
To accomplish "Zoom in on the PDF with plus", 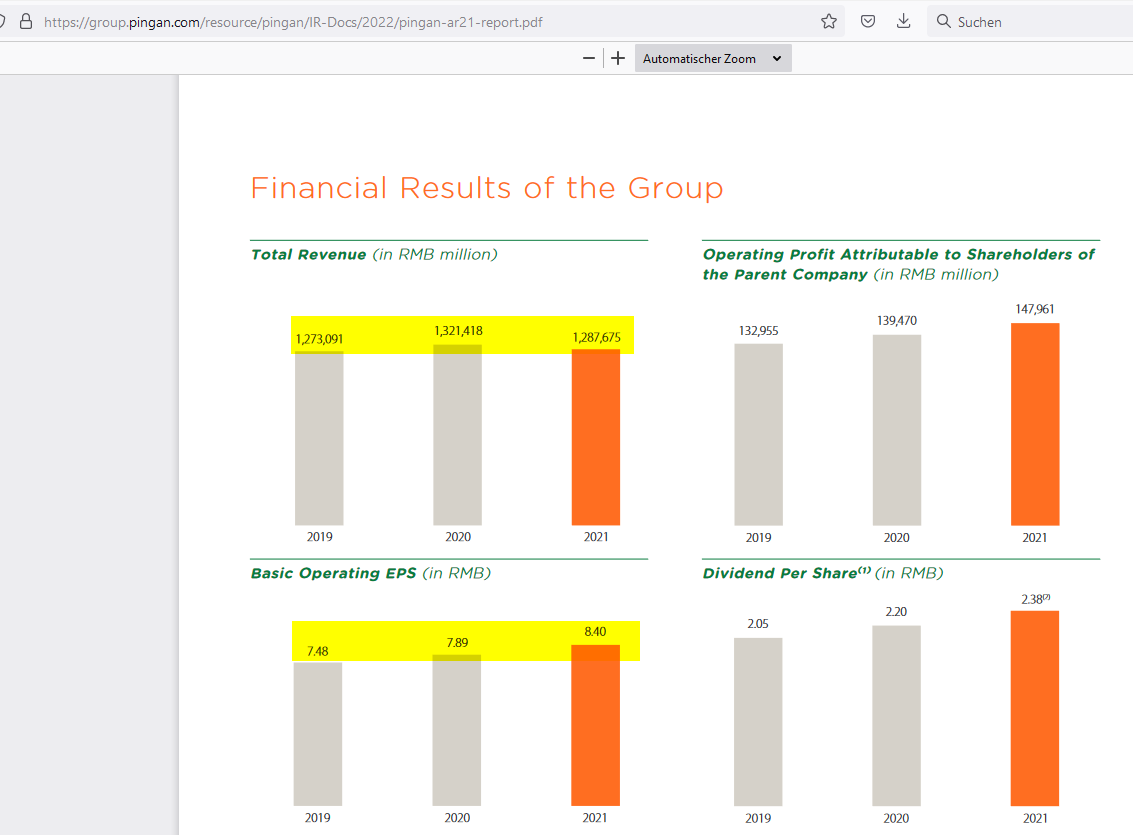I will point(618,58).
